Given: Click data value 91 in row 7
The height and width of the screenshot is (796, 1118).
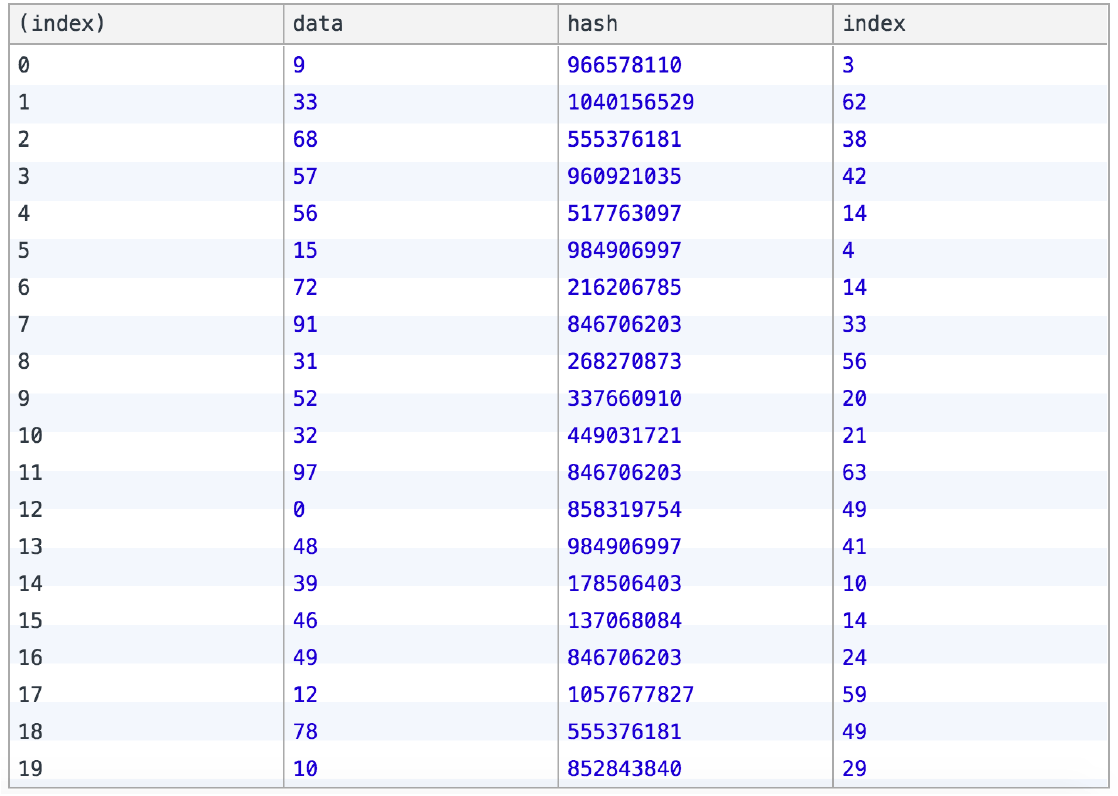Looking at the screenshot, I should pos(305,325).
